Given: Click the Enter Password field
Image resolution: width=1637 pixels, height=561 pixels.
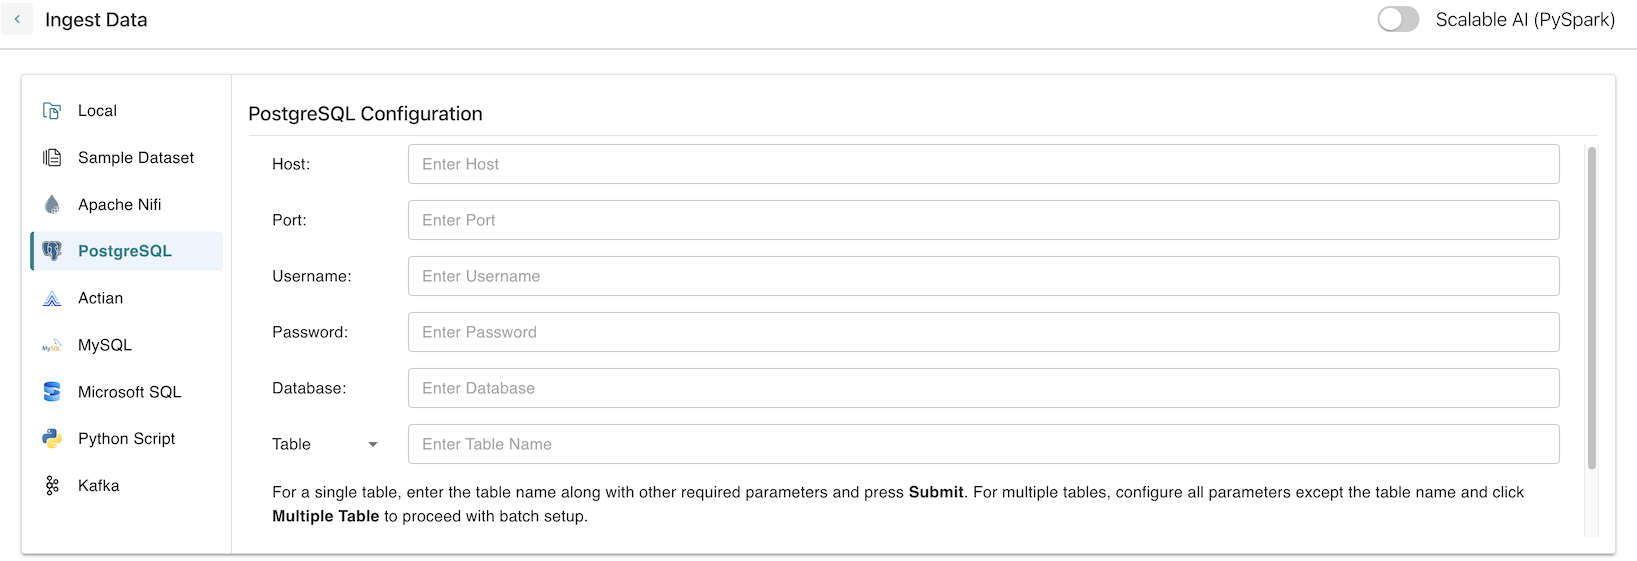Looking at the screenshot, I should coord(983,332).
